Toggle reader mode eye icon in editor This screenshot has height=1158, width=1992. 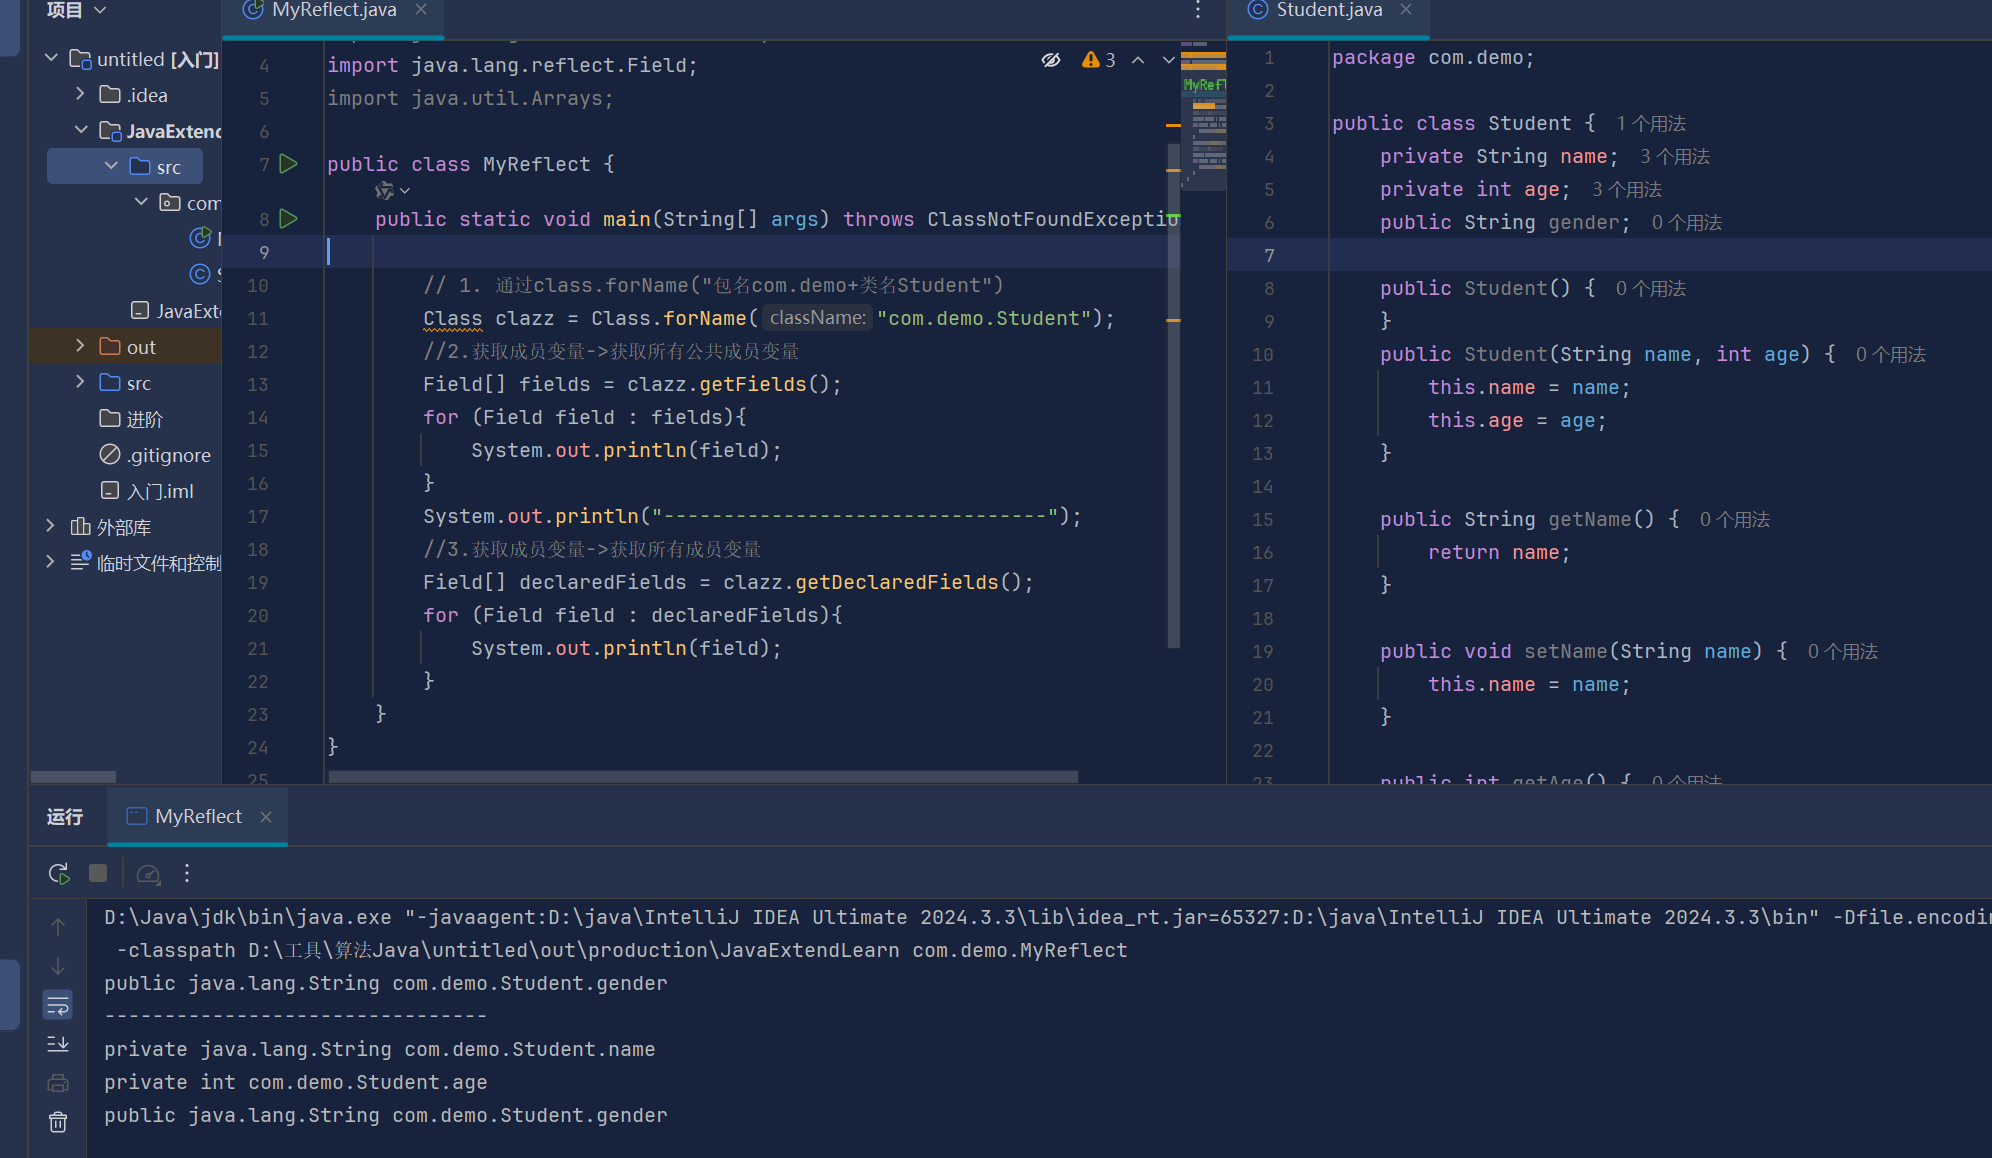[x=1050, y=60]
